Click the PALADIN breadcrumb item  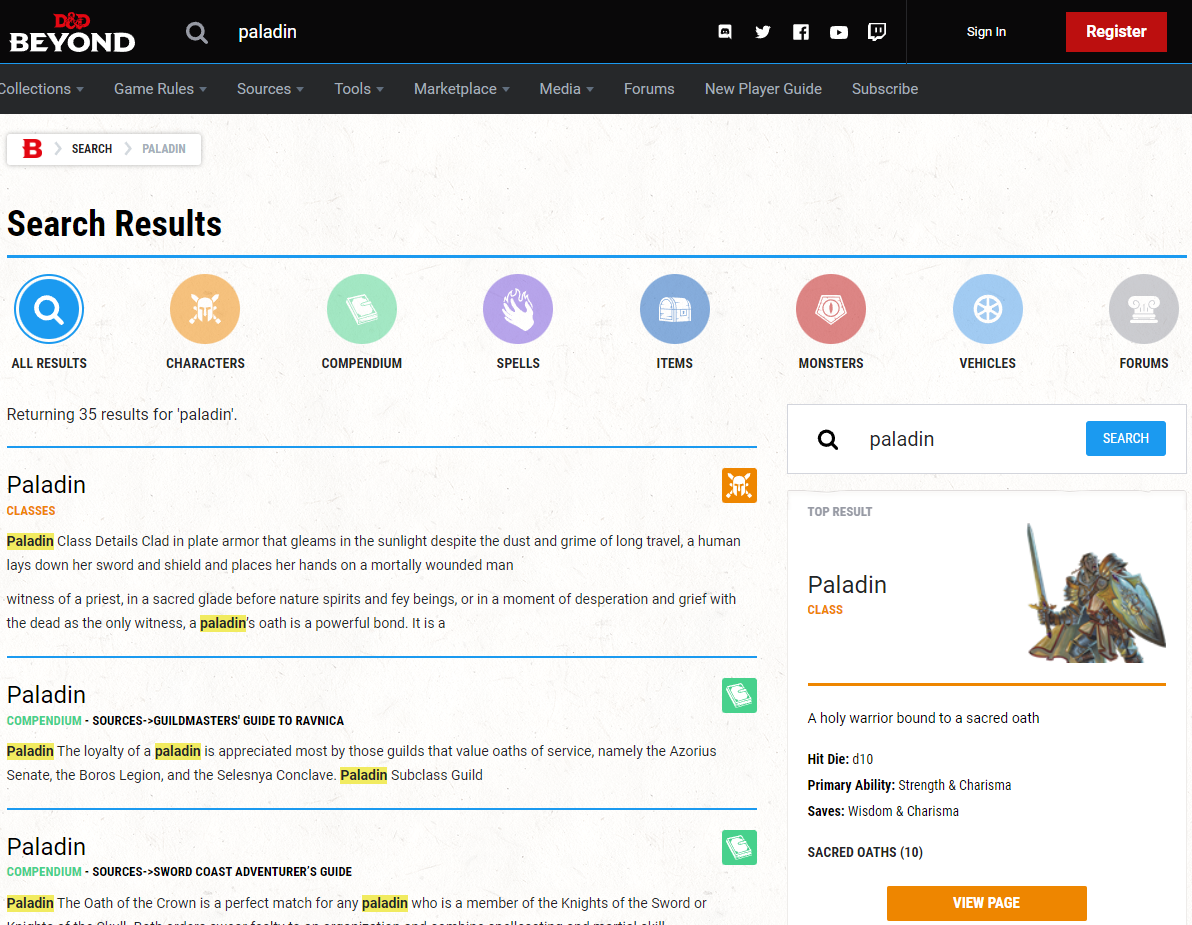coord(164,149)
